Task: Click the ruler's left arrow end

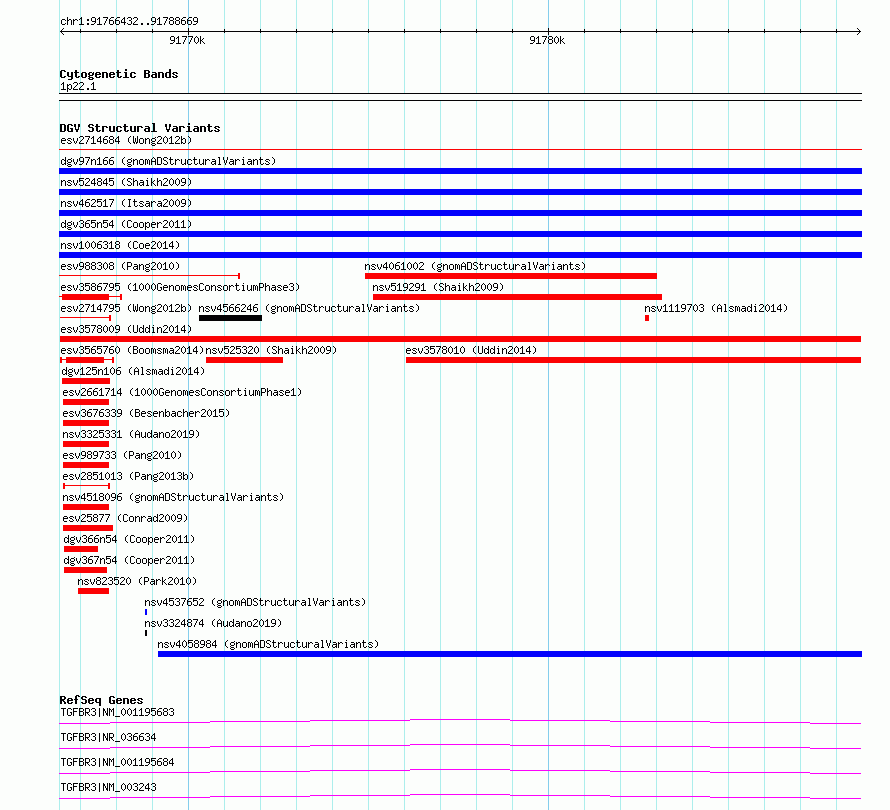Action: point(62,31)
